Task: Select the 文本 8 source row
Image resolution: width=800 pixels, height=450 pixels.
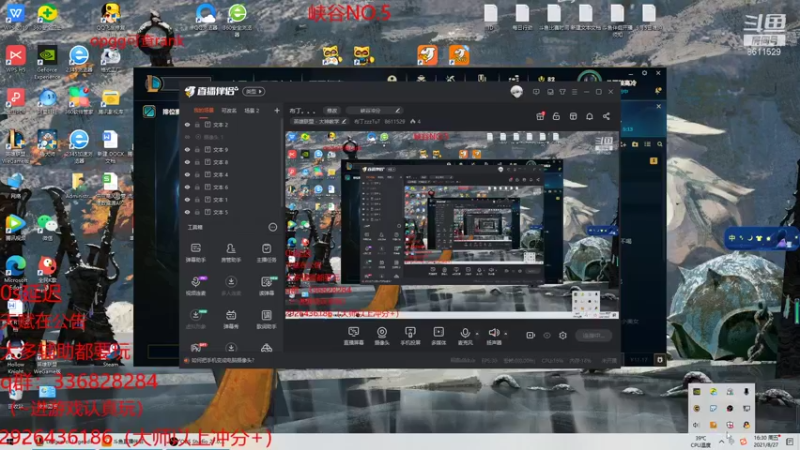Action: (x=232, y=162)
